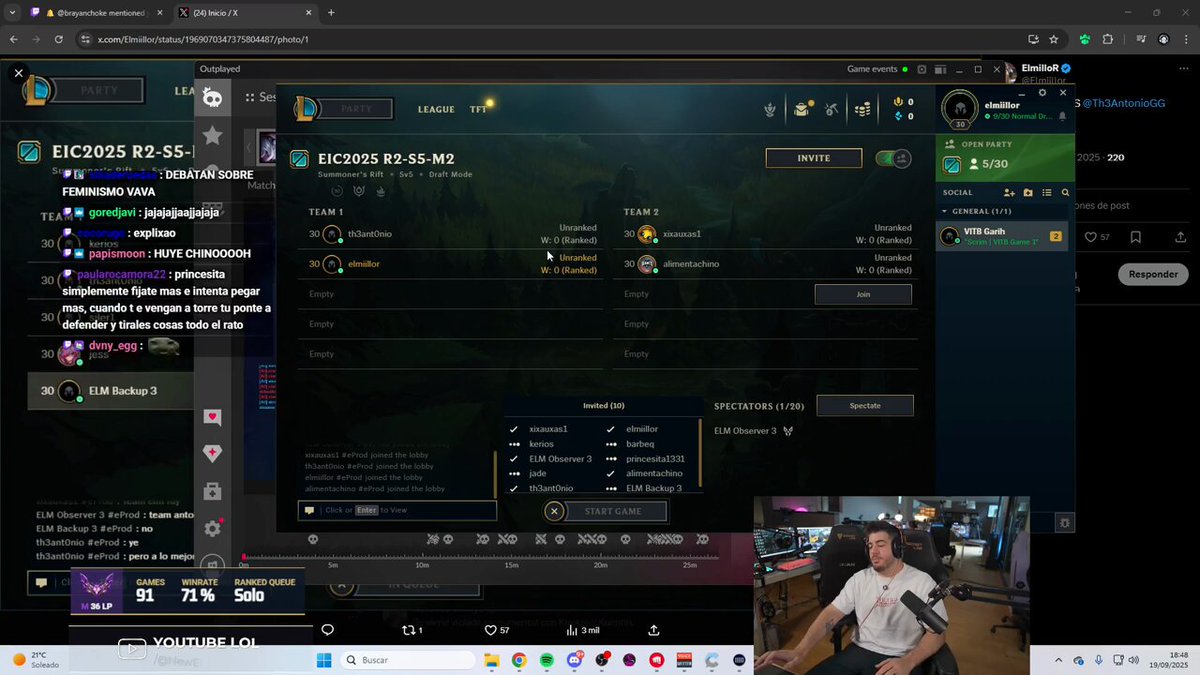The width and height of the screenshot is (1200, 675).
Task: Open Outplayed heart sidebar icon
Action: pos(212,417)
